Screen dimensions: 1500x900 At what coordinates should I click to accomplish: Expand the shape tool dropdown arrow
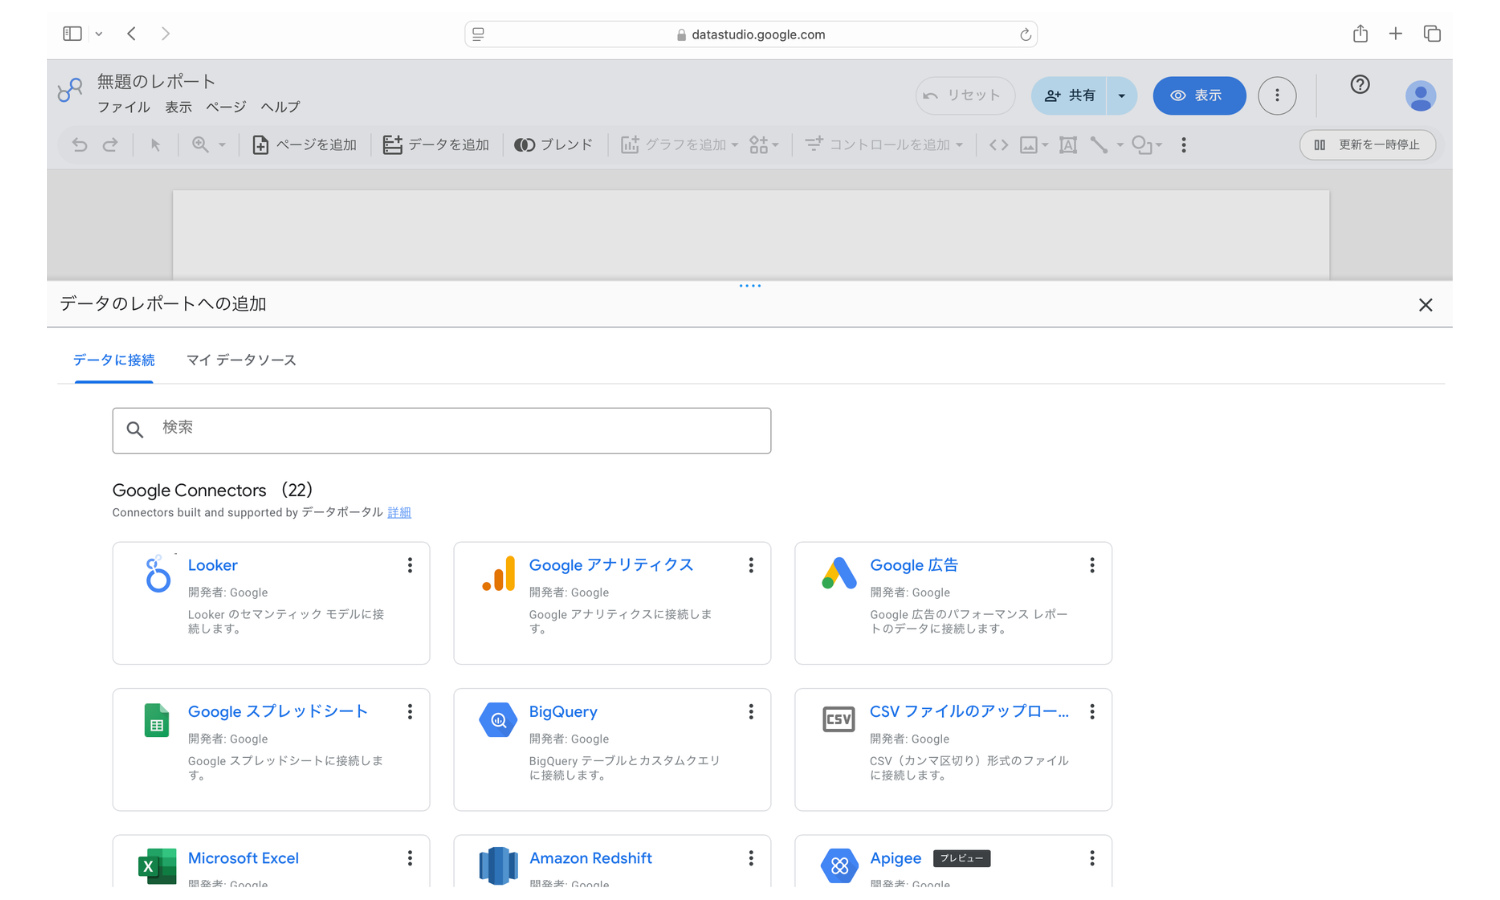pos(1159,146)
